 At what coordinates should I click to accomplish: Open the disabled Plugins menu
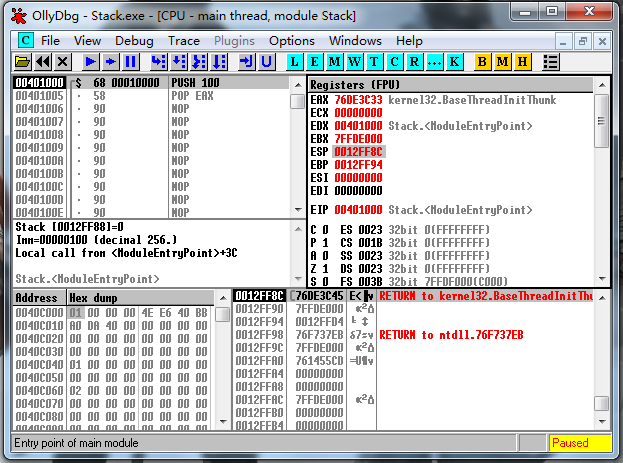(x=234, y=41)
